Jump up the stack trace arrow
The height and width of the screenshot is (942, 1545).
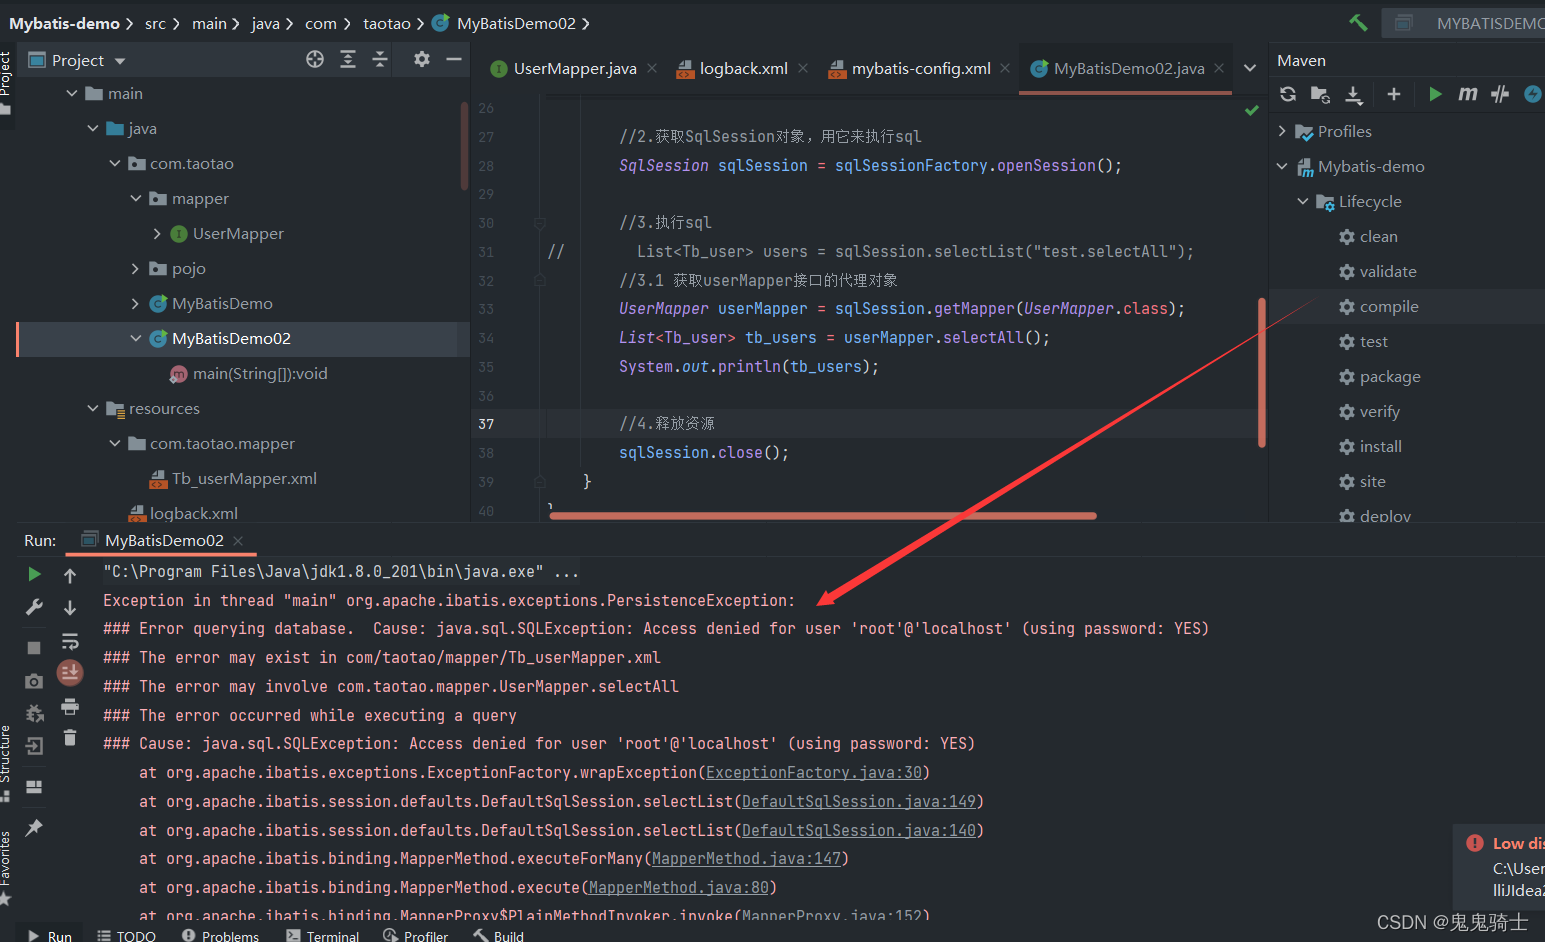pyautogui.click(x=70, y=575)
